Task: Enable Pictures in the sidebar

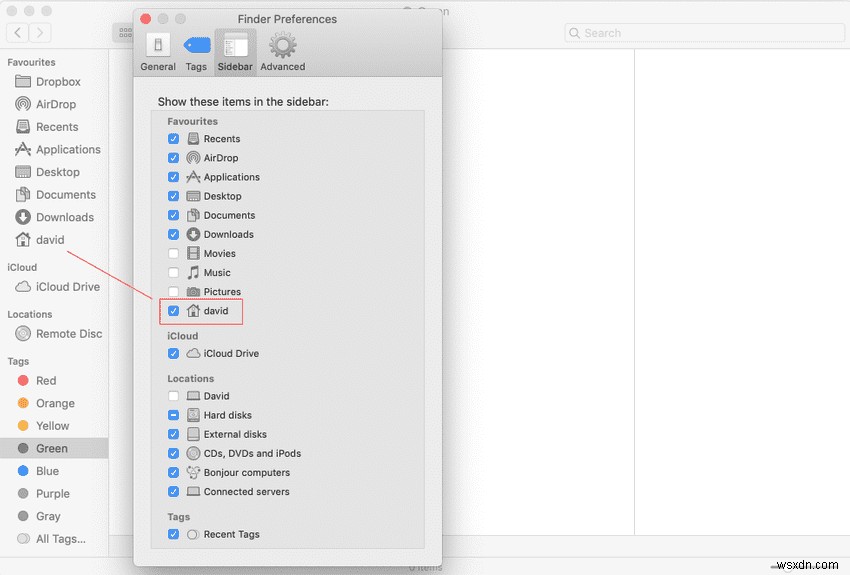Action: pyautogui.click(x=173, y=292)
